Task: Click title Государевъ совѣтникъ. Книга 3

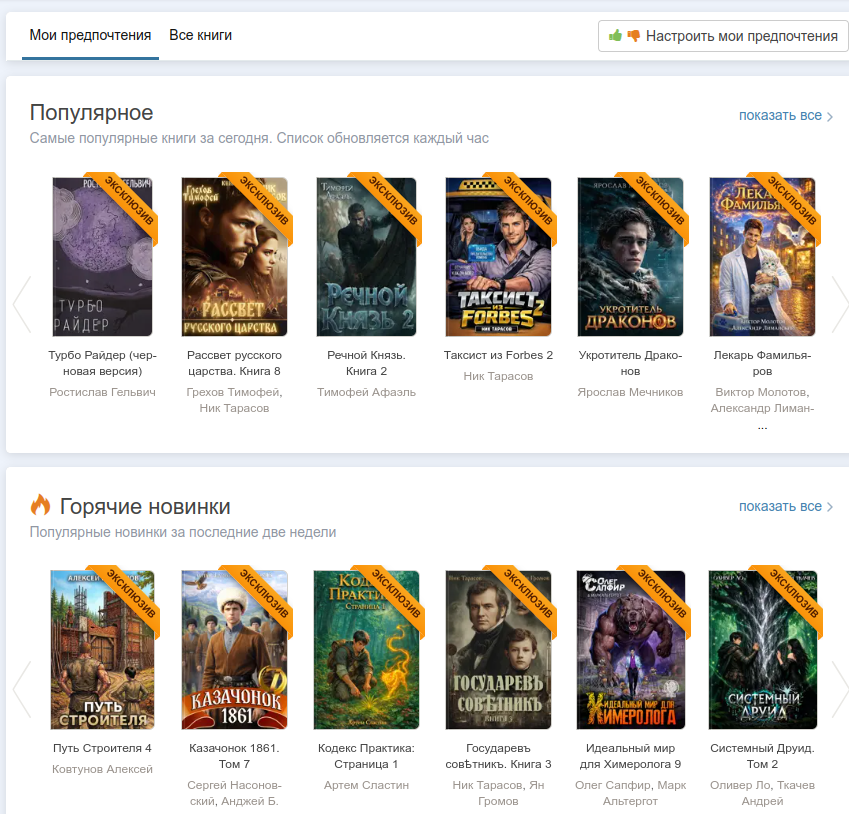Action: point(498,756)
